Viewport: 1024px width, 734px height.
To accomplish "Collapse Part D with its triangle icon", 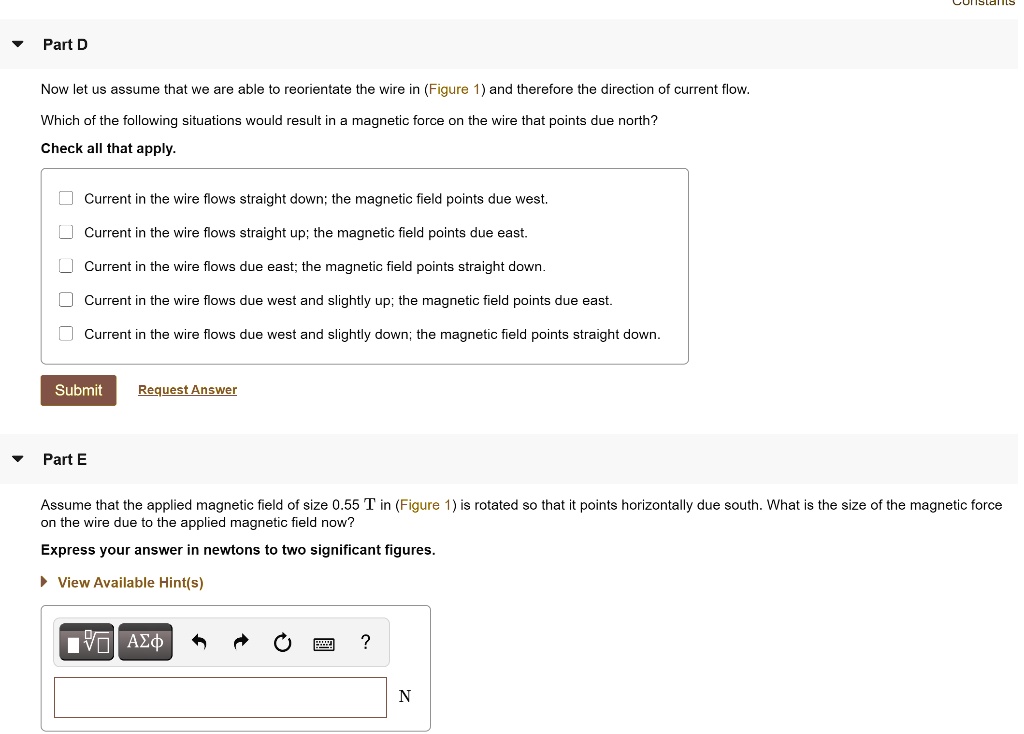I will (17, 43).
